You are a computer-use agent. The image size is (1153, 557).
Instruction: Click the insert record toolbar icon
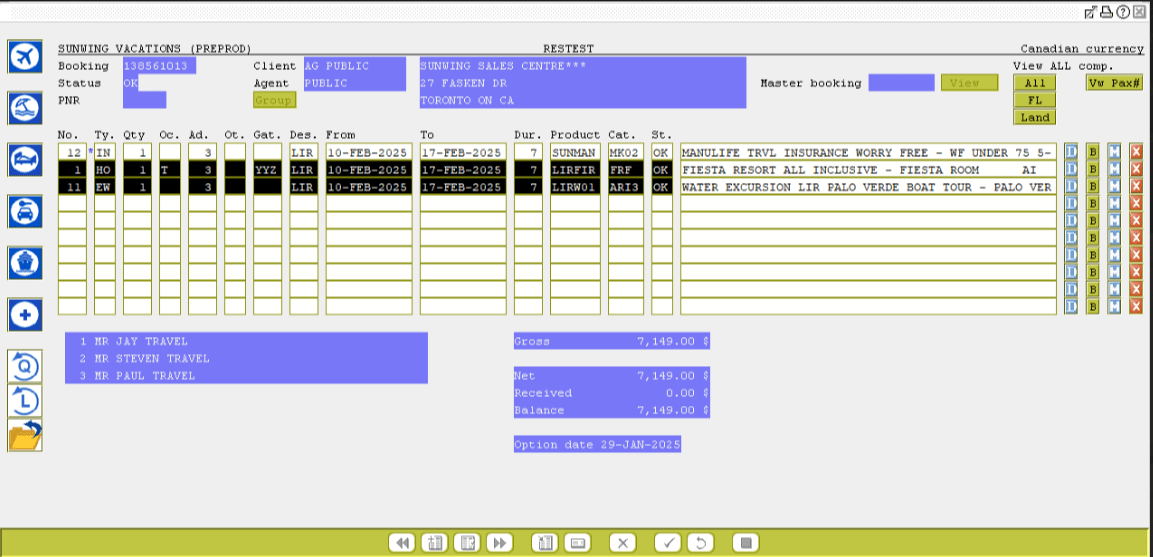pos(434,543)
